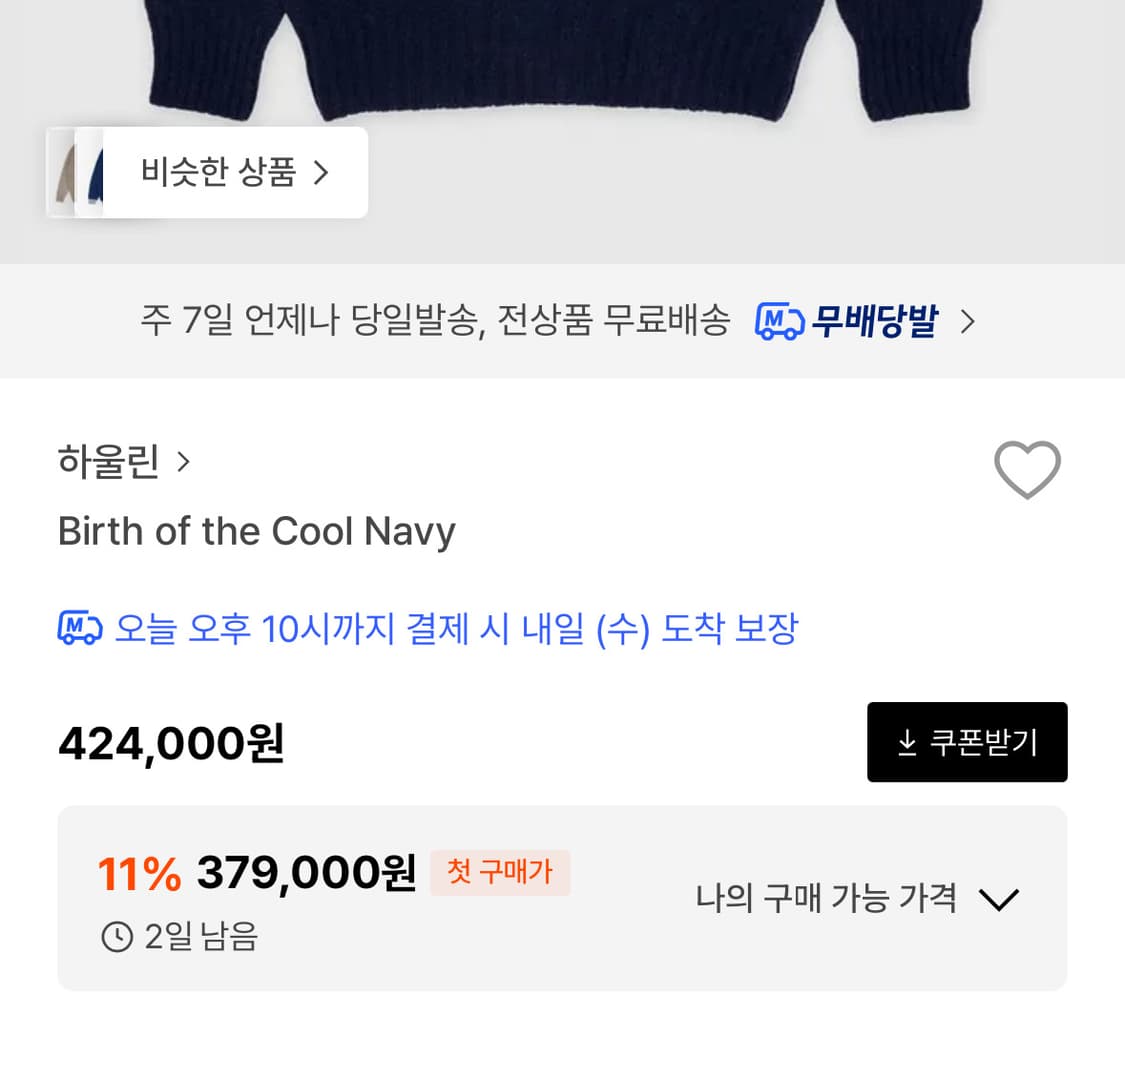Click the 11% discount rate label

(x=138, y=872)
